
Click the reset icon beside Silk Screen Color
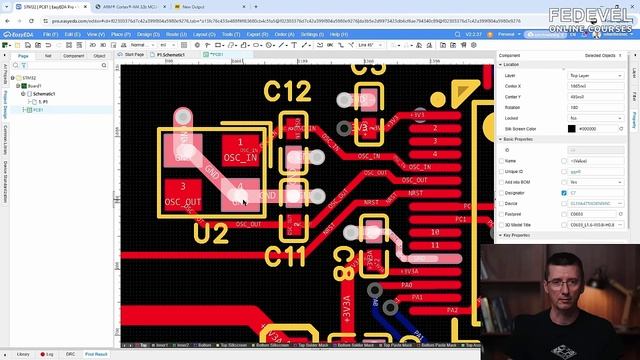[x=621, y=129]
